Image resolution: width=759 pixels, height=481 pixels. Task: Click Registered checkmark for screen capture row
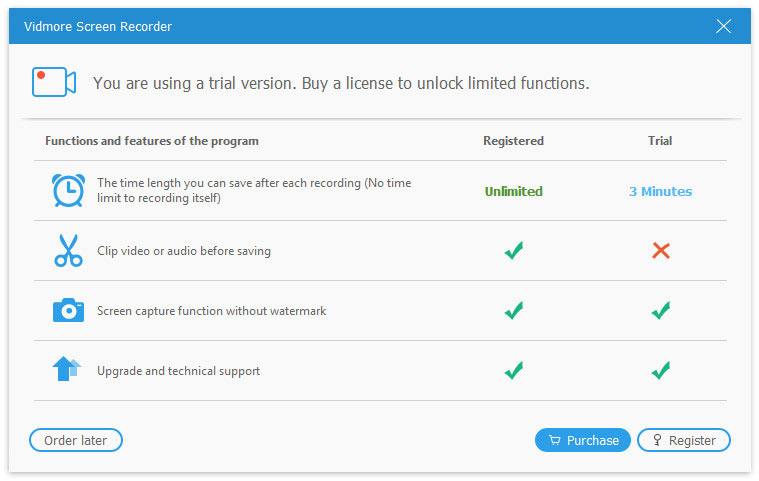[x=513, y=311]
